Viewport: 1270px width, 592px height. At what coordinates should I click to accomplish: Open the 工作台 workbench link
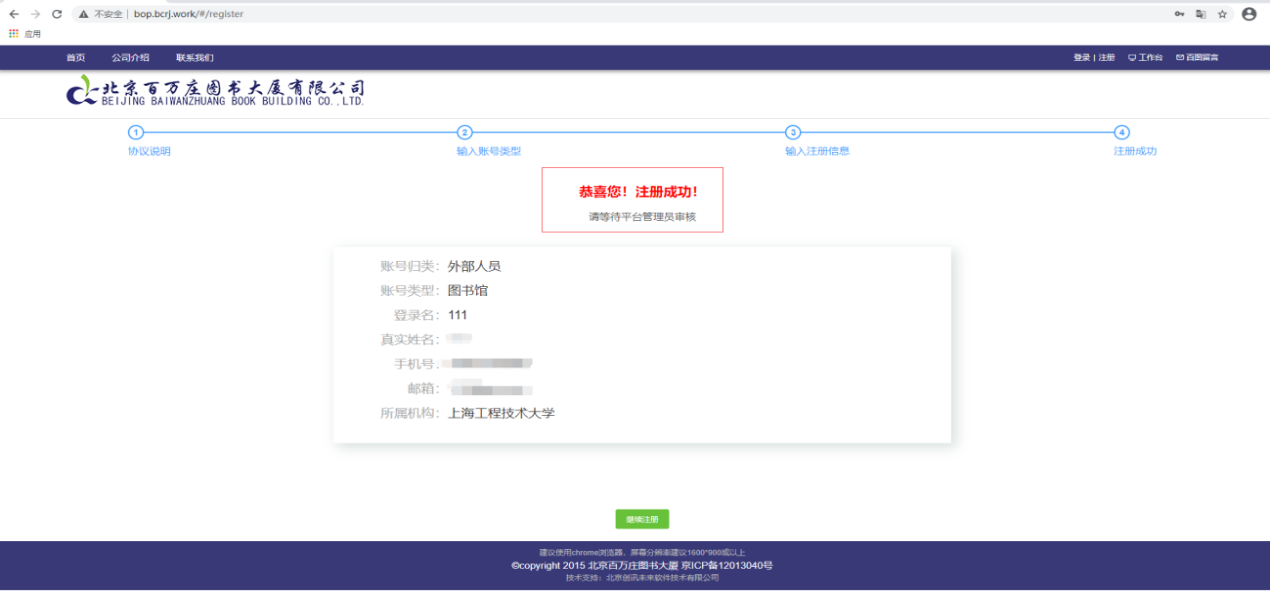coord(1146,58)
